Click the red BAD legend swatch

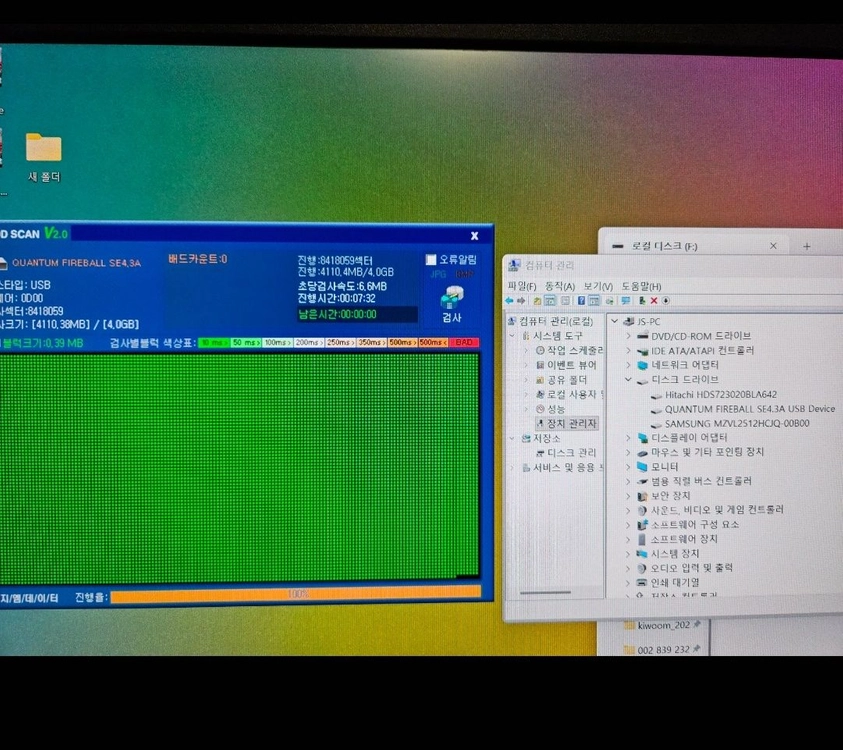(x=463, y=342)
